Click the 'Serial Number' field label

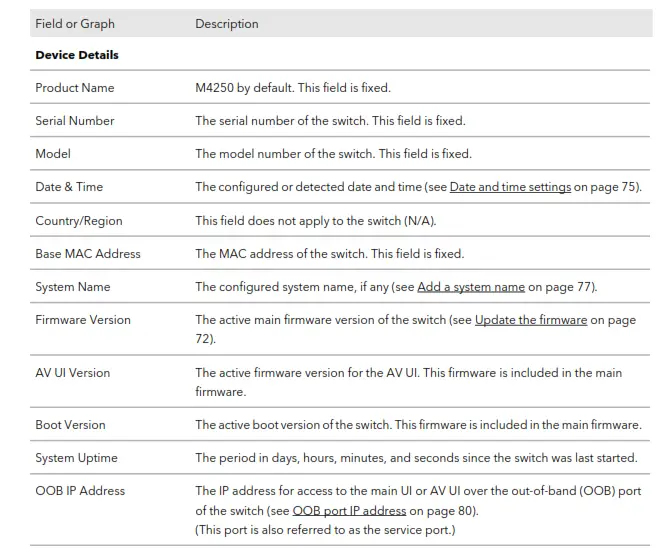pos(75,121)
